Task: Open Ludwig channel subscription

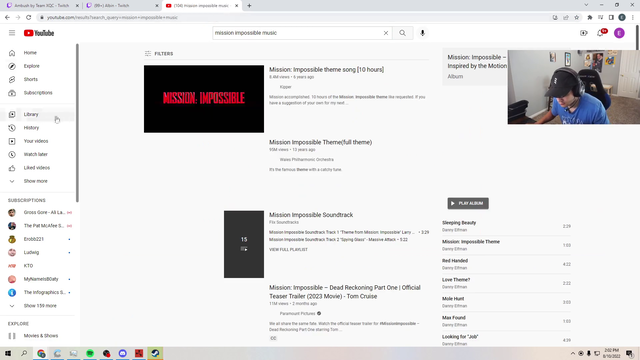Action: 38,252
